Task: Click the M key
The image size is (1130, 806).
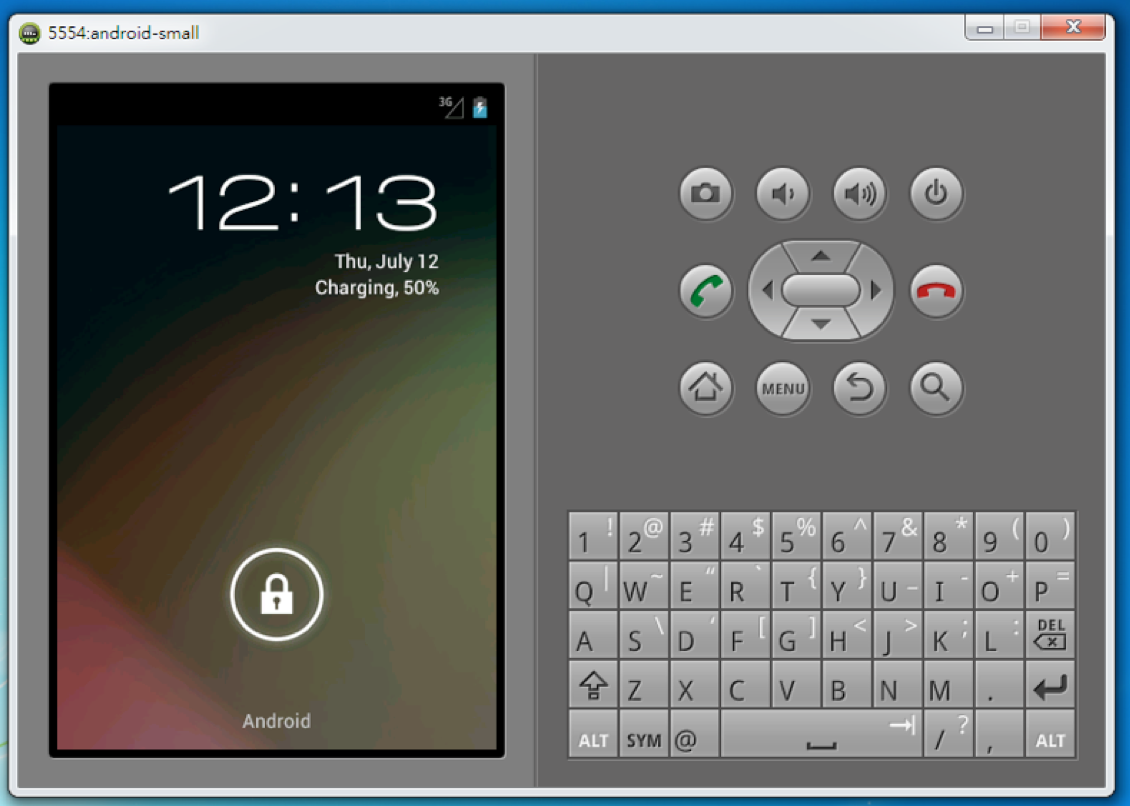Action: (948, 684)
